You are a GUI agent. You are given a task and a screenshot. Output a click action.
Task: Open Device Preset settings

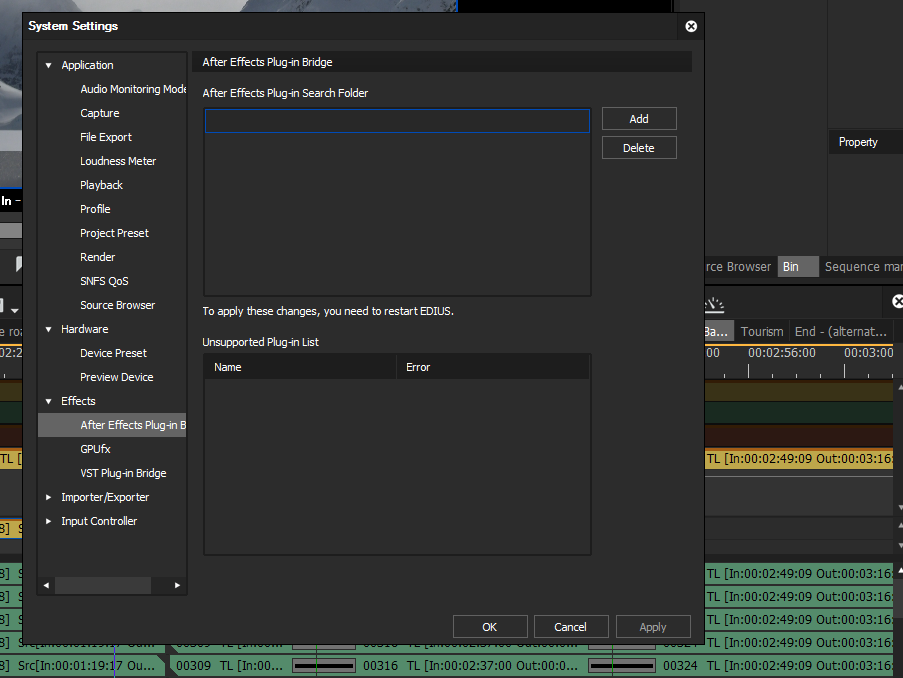pos(113,353)
